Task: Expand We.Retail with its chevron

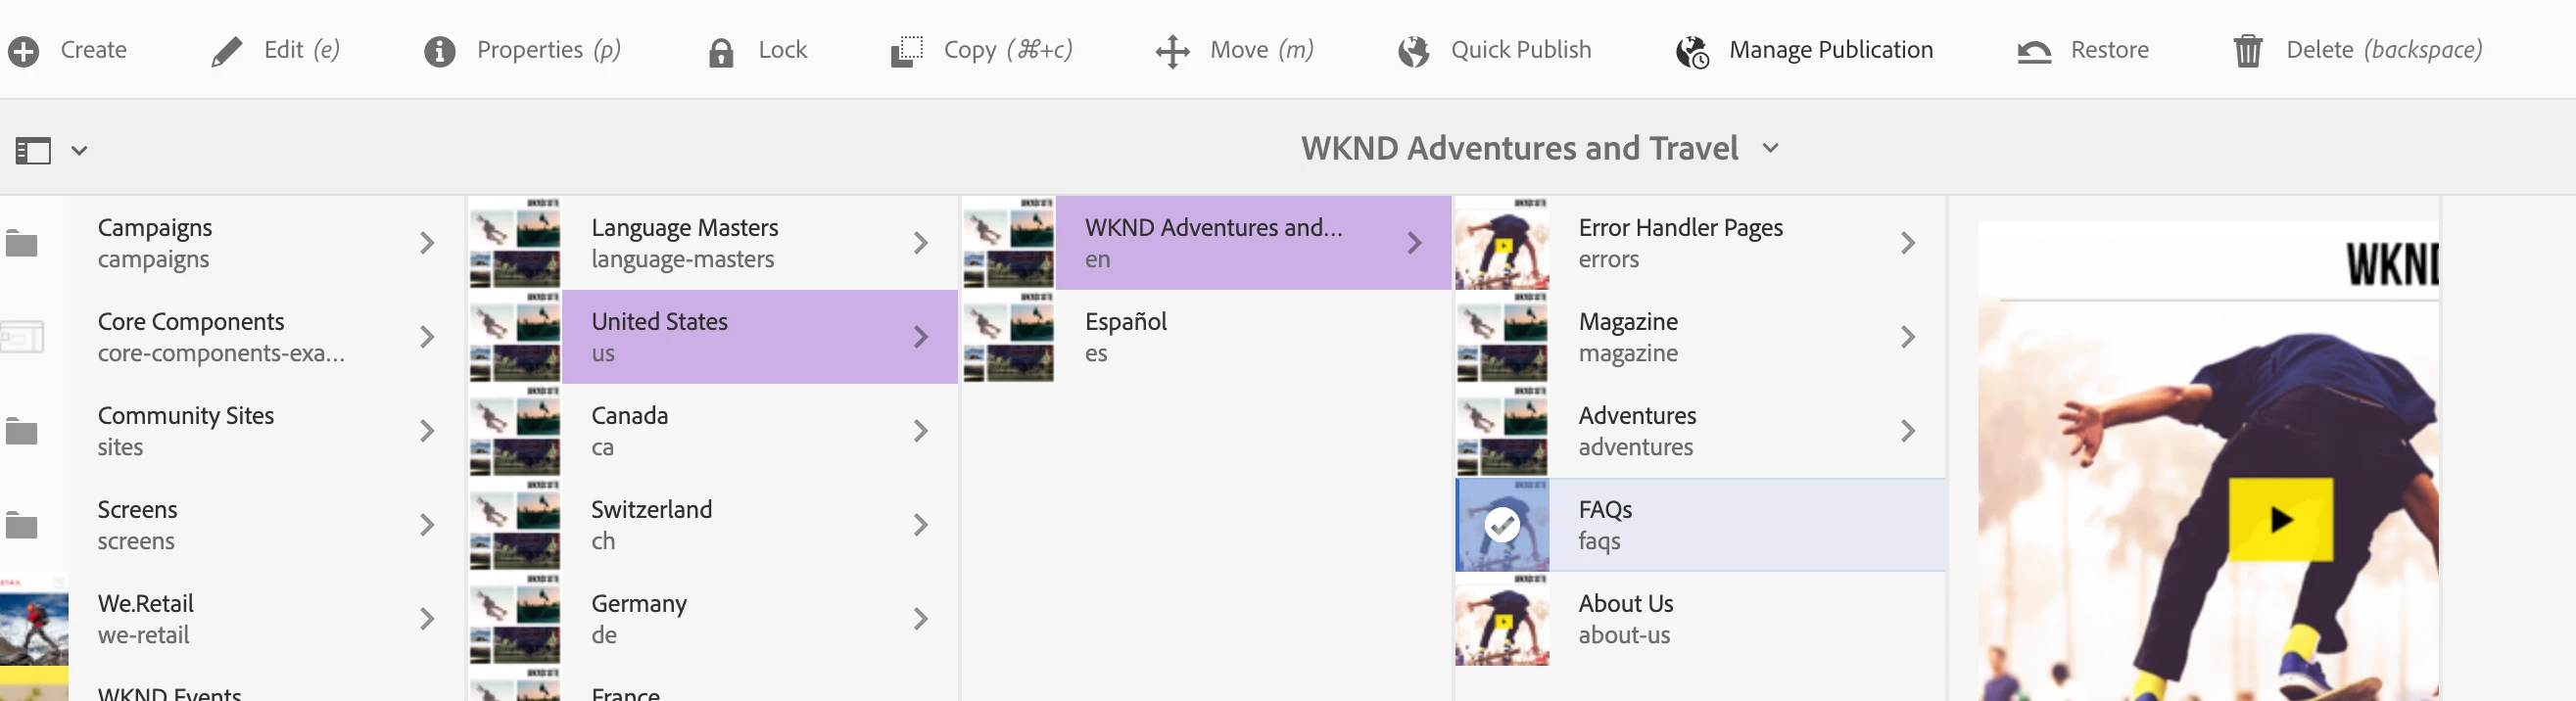Action: click(x=427, y=619)
